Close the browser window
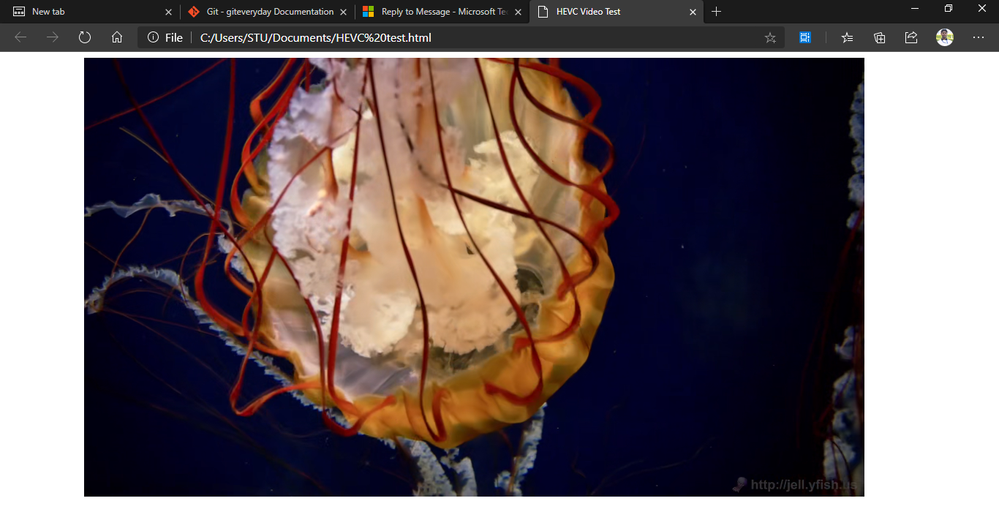This screenshot has width=999, height=531. pos(982,9)
